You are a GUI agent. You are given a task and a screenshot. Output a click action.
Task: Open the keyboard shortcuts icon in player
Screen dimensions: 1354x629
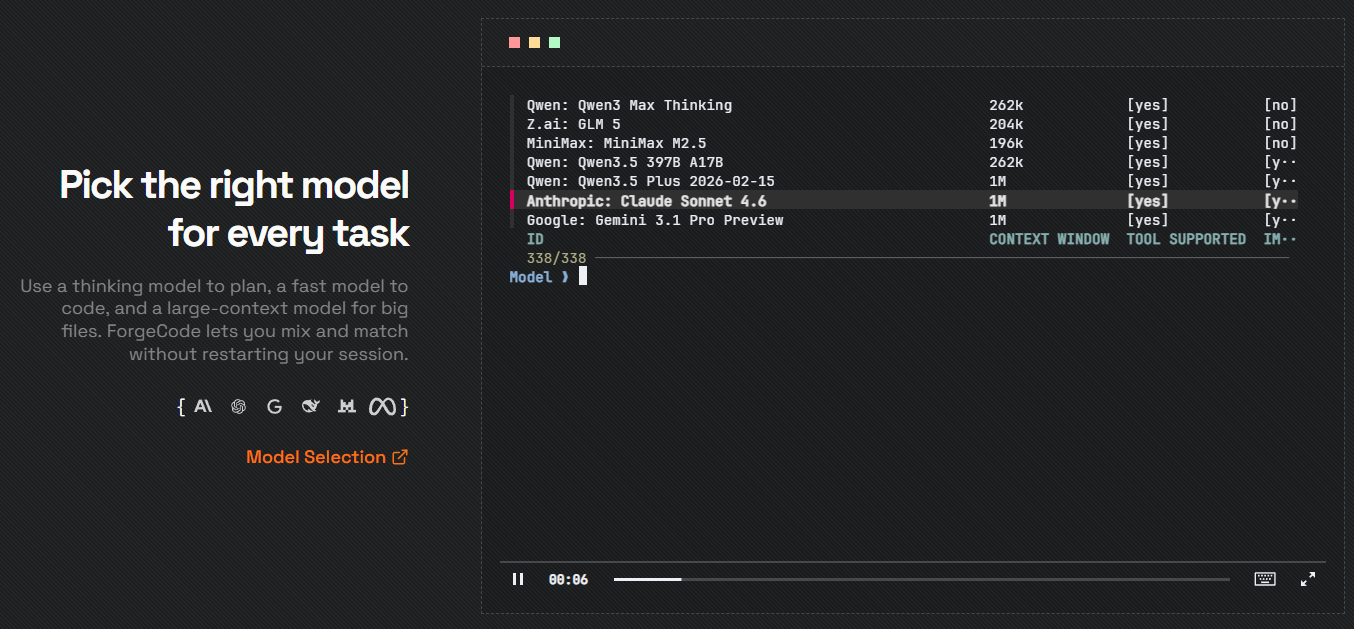coord(1265,579)
